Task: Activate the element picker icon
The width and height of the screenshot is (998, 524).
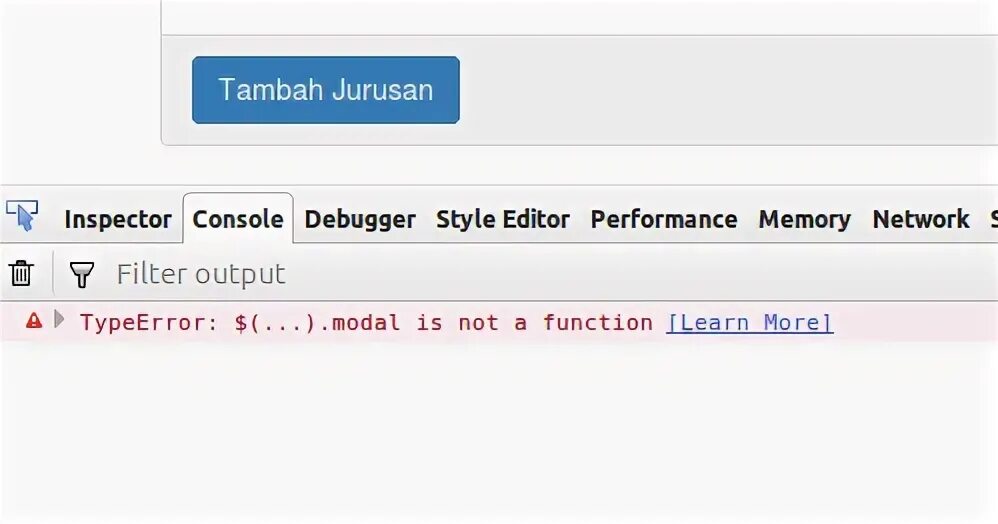Action: (21, 216)
